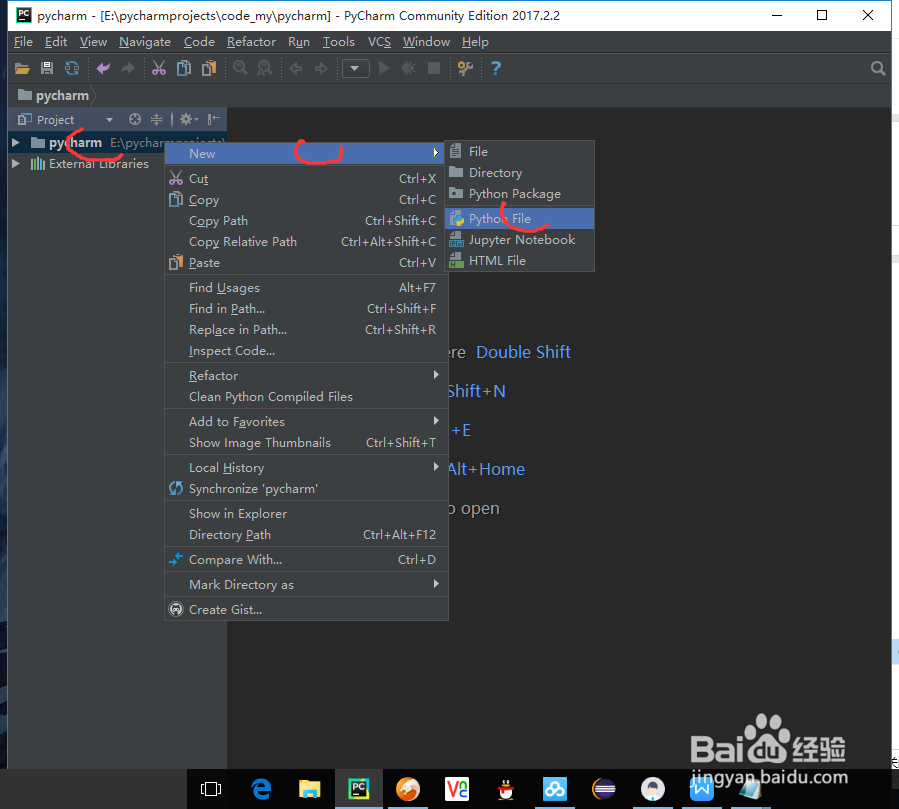This screenshot has width=899, height=809.
Task: Click the Help question mark icon
Action: (496, 69)
